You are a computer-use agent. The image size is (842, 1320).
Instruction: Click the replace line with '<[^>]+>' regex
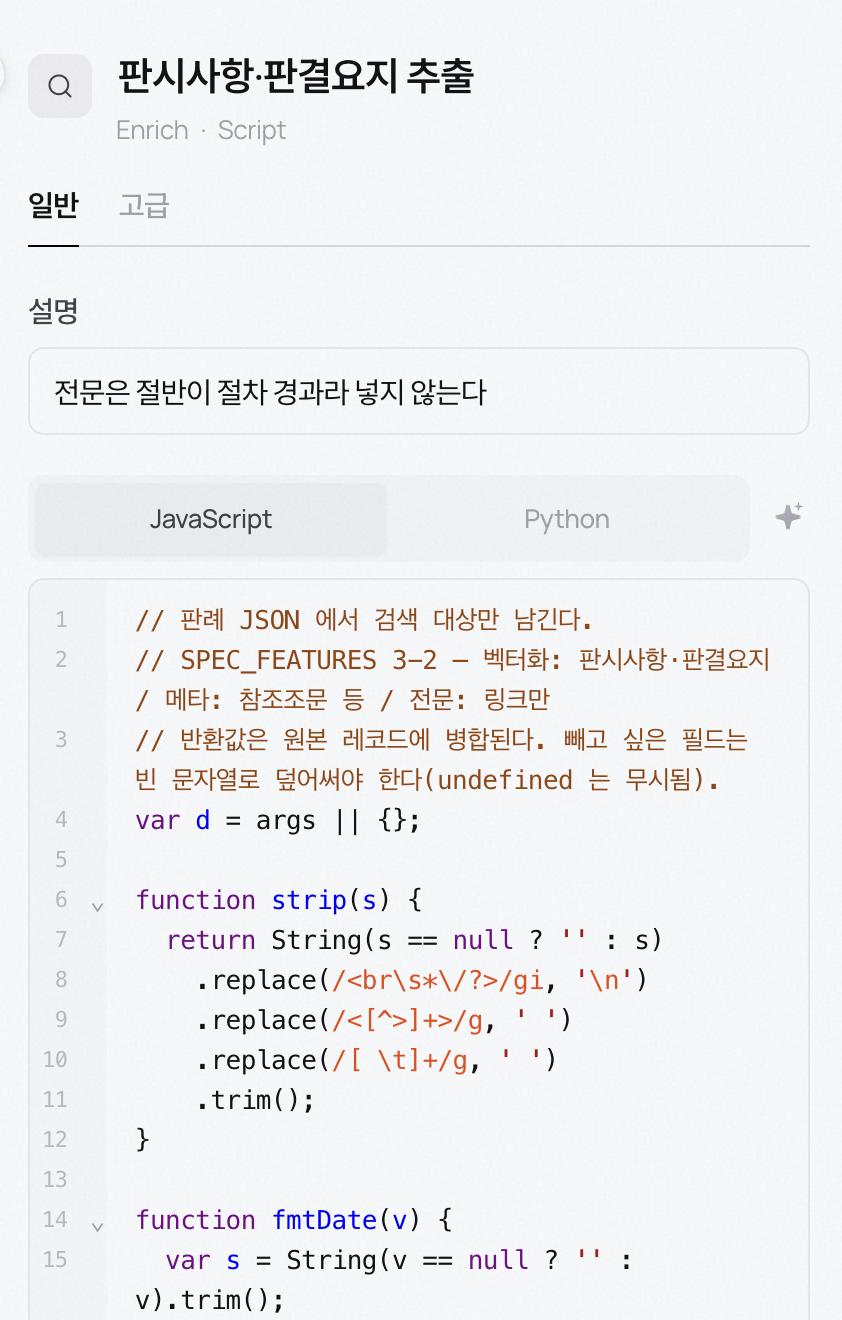point(384,1020)
